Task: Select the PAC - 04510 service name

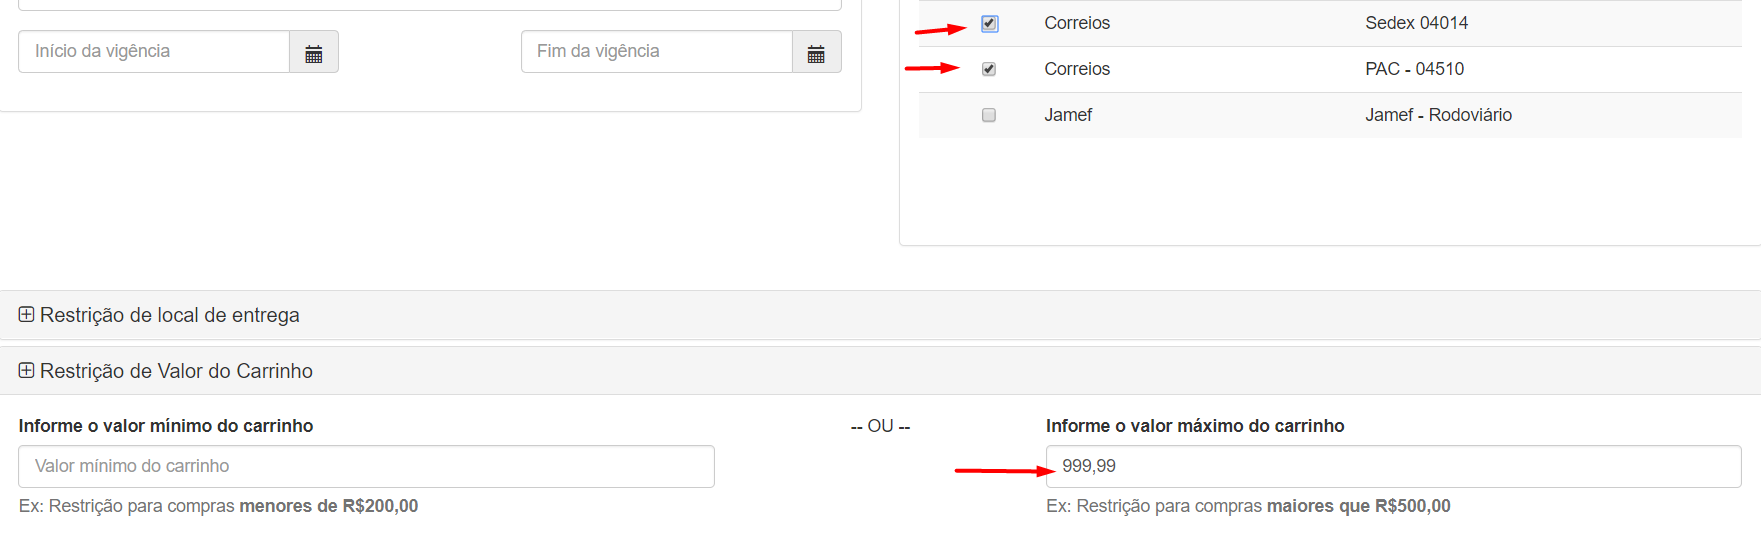Action: (1414, 69)
